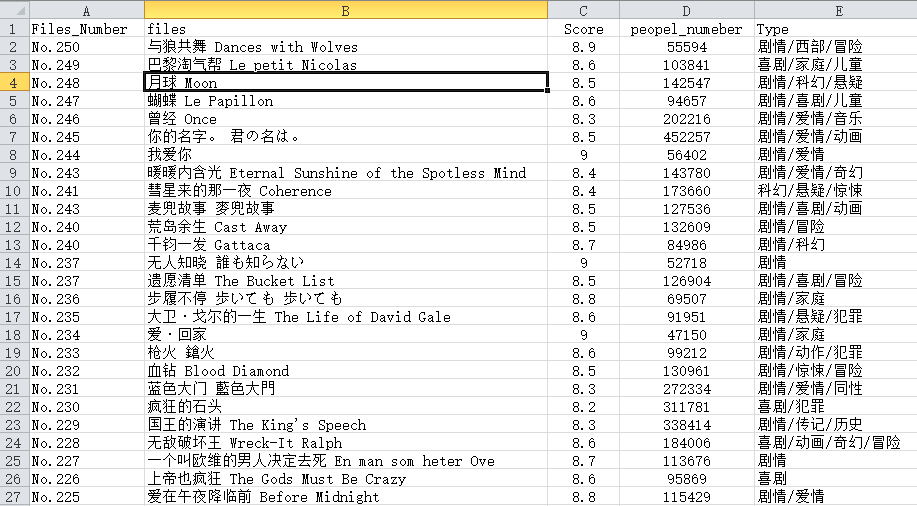Click type cell '剧情/传记/历史'
Screen dimensions: 917x506
click(x=836, y=425)
